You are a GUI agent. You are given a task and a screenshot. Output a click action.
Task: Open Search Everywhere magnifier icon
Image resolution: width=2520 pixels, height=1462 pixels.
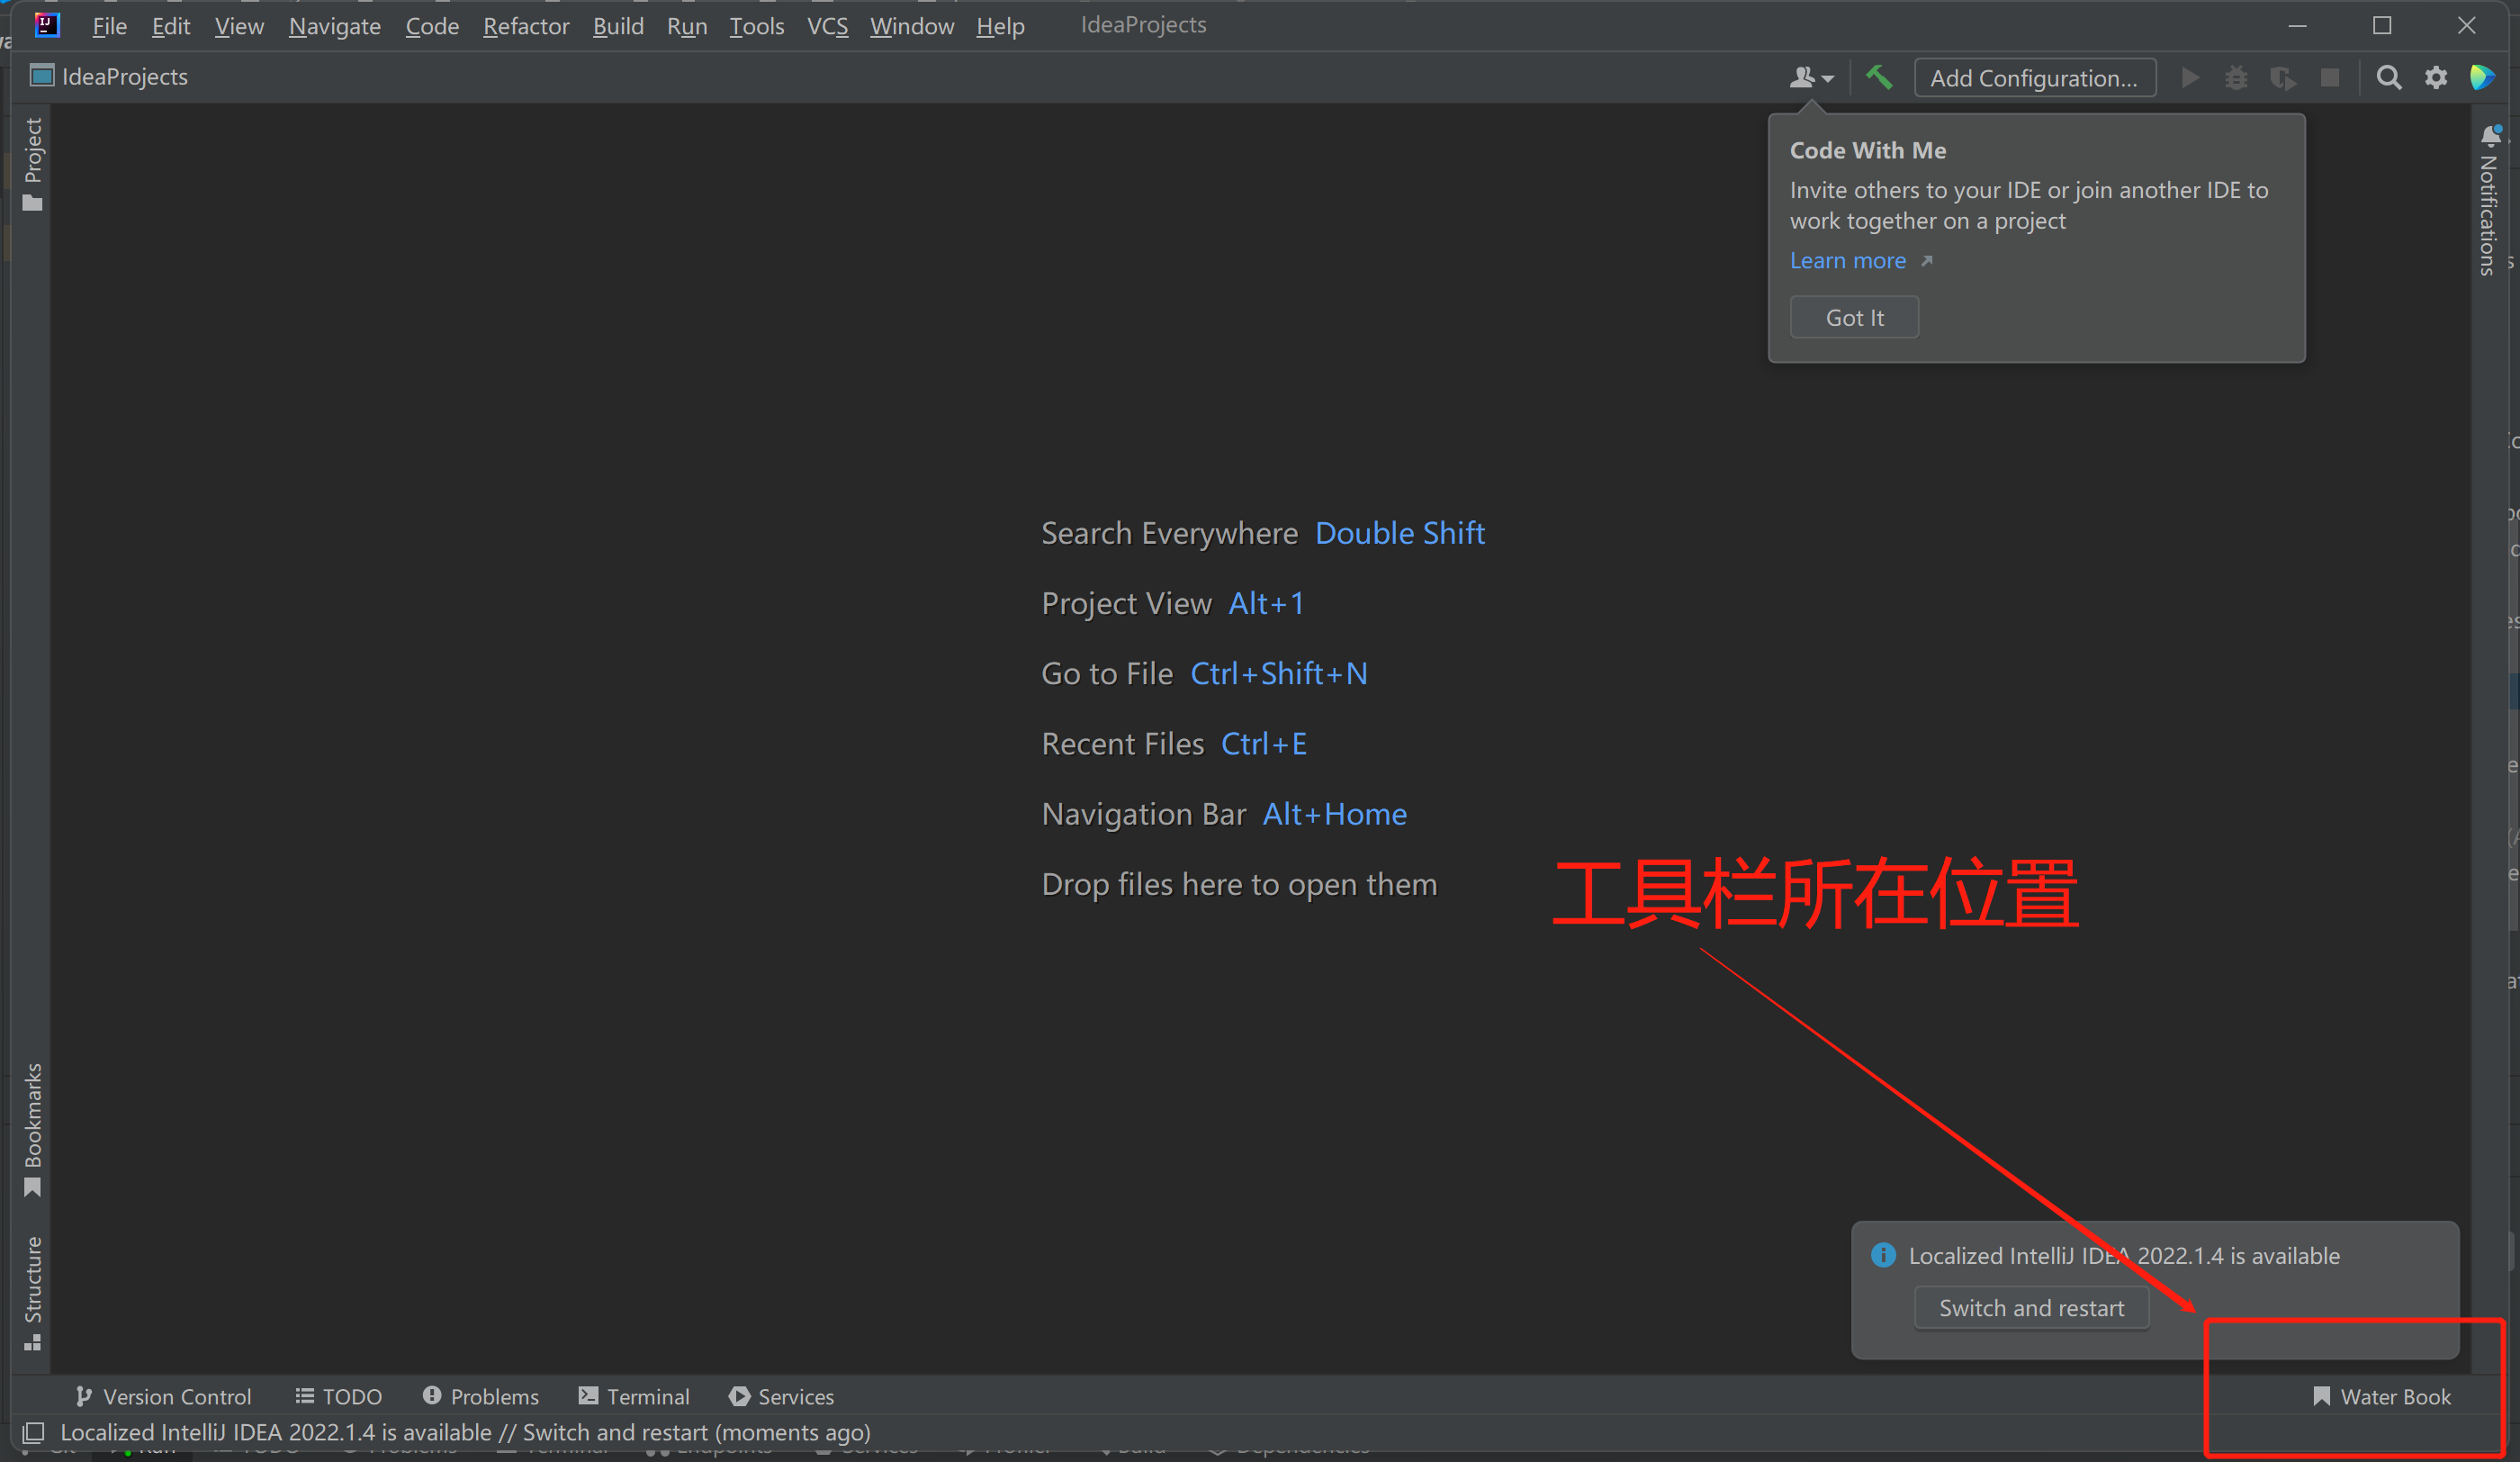click(2388, 77)
